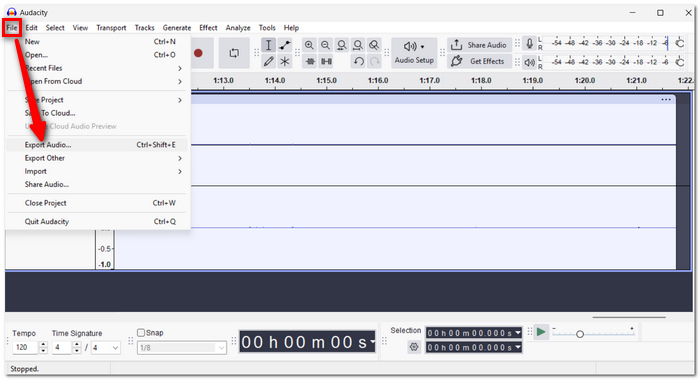700x380 pixels.
Task: Click the recording meter microphone icon
Action: click(x=529, y=44)
